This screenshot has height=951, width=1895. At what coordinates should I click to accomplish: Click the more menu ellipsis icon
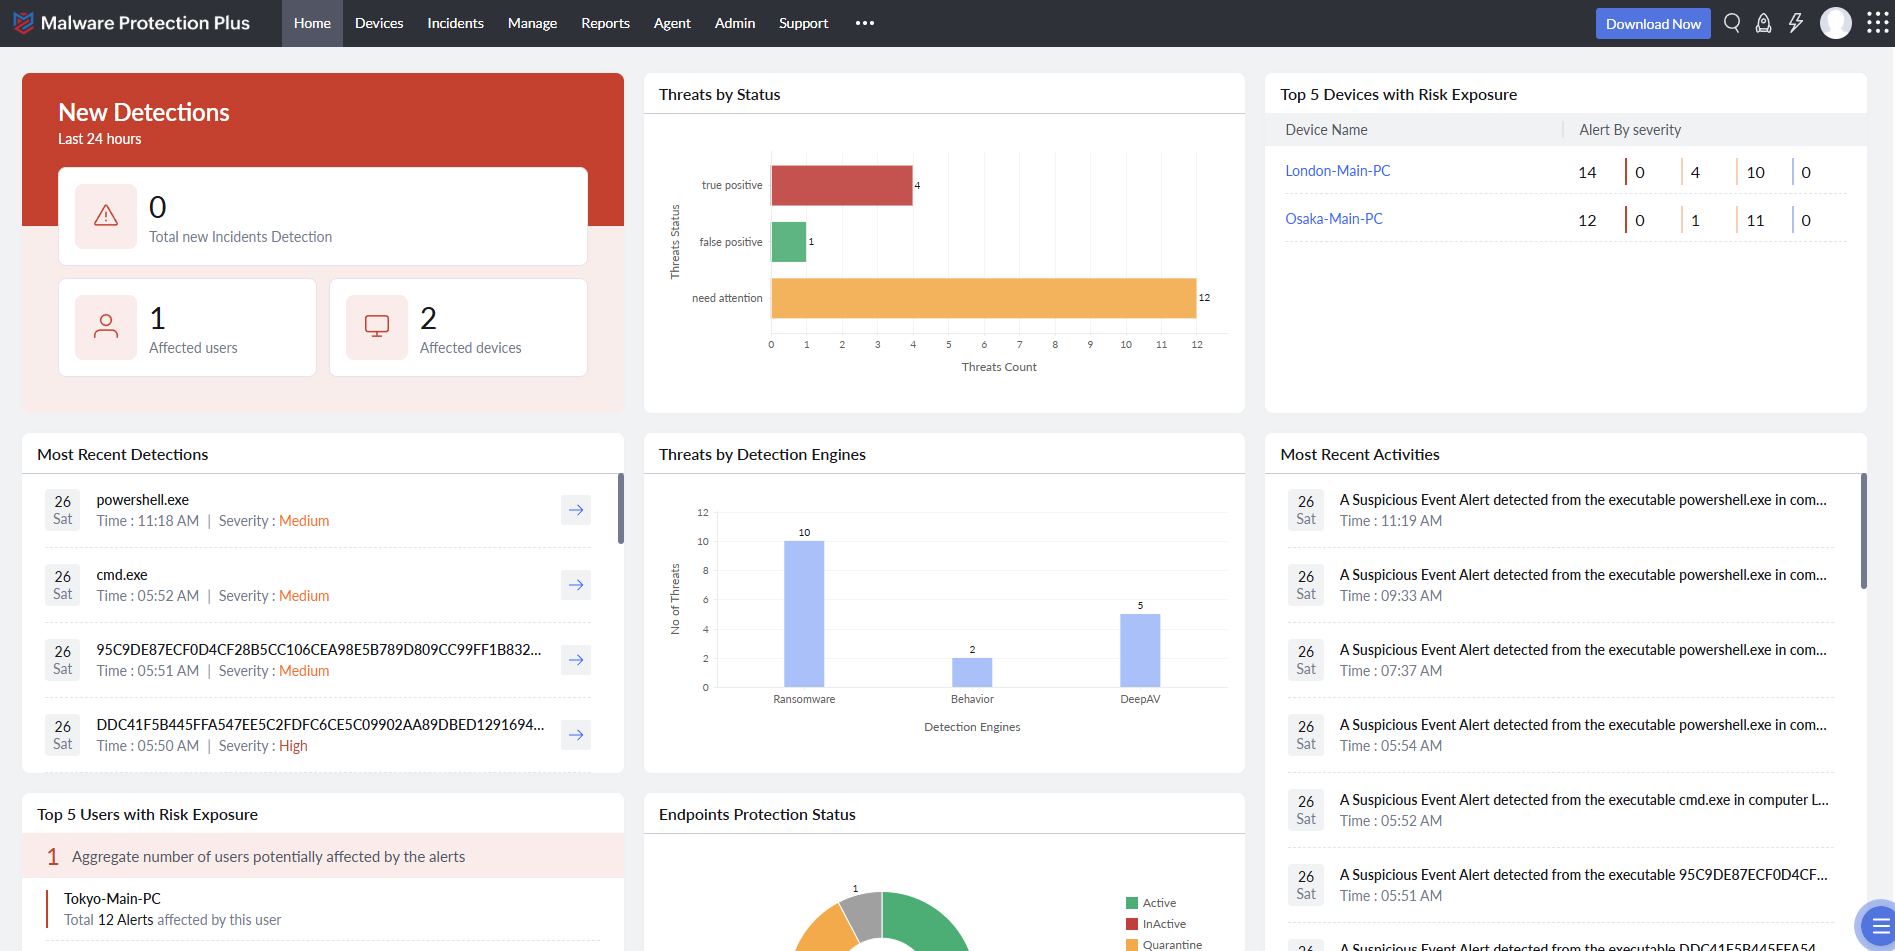point(865,23)
